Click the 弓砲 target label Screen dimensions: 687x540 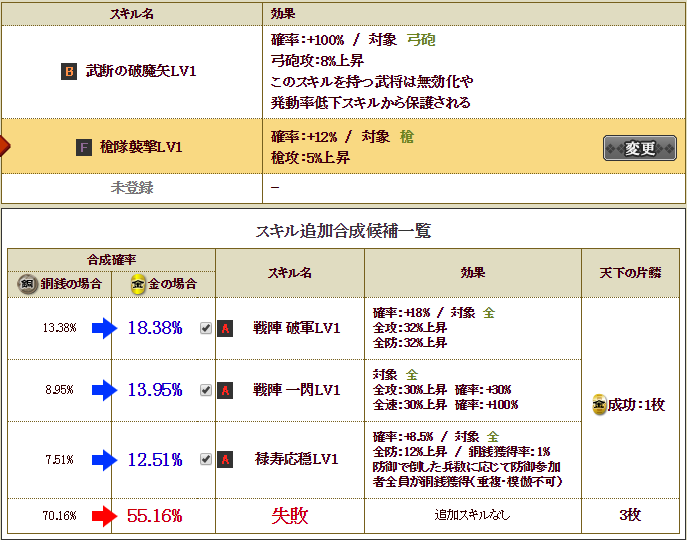[x=421, y=40]
